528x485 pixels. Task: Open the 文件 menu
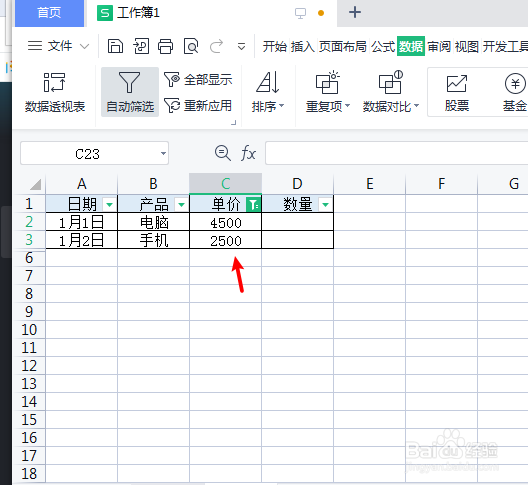(x=60, y=46)
